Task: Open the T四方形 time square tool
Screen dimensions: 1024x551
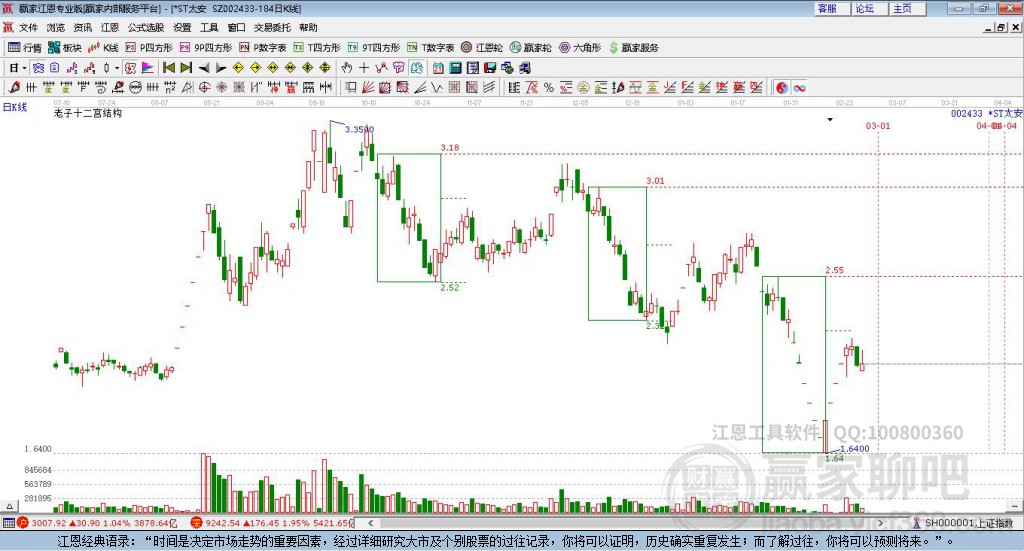Action: (317, 48)
